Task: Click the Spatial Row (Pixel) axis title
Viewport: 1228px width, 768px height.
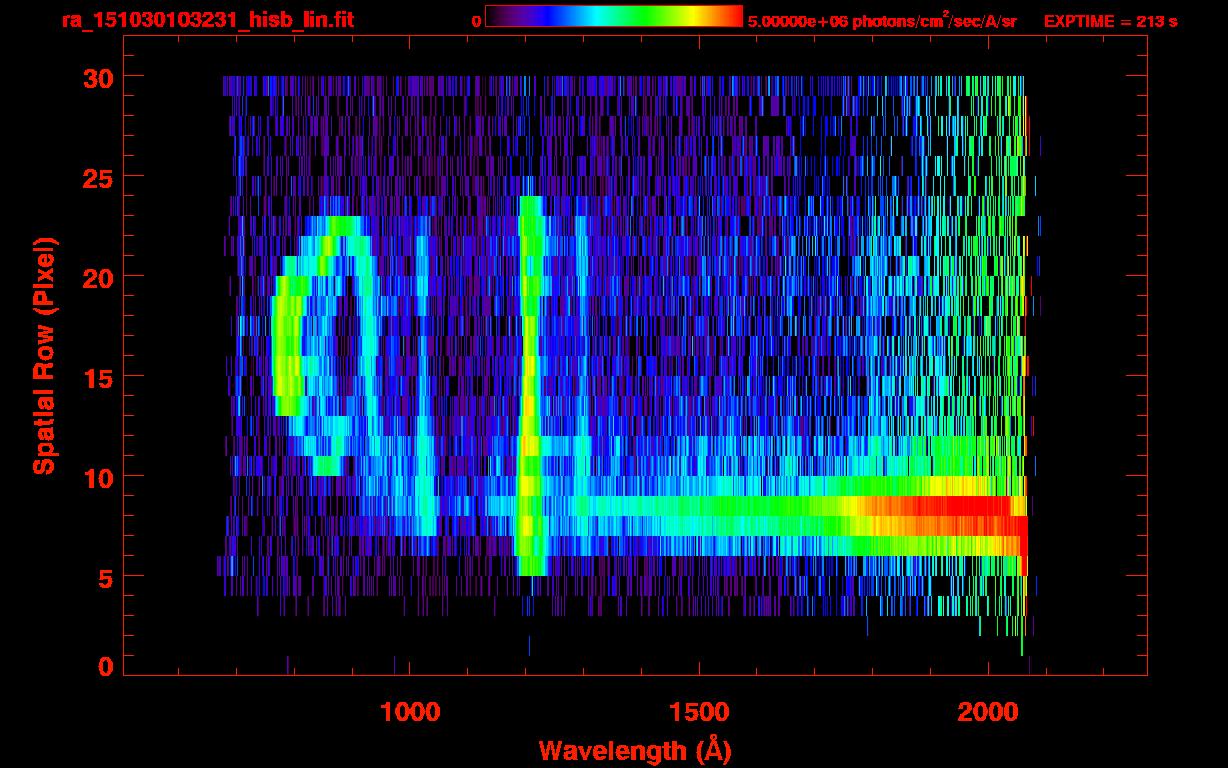Action: pyautogui.click(x=43, y=355)
